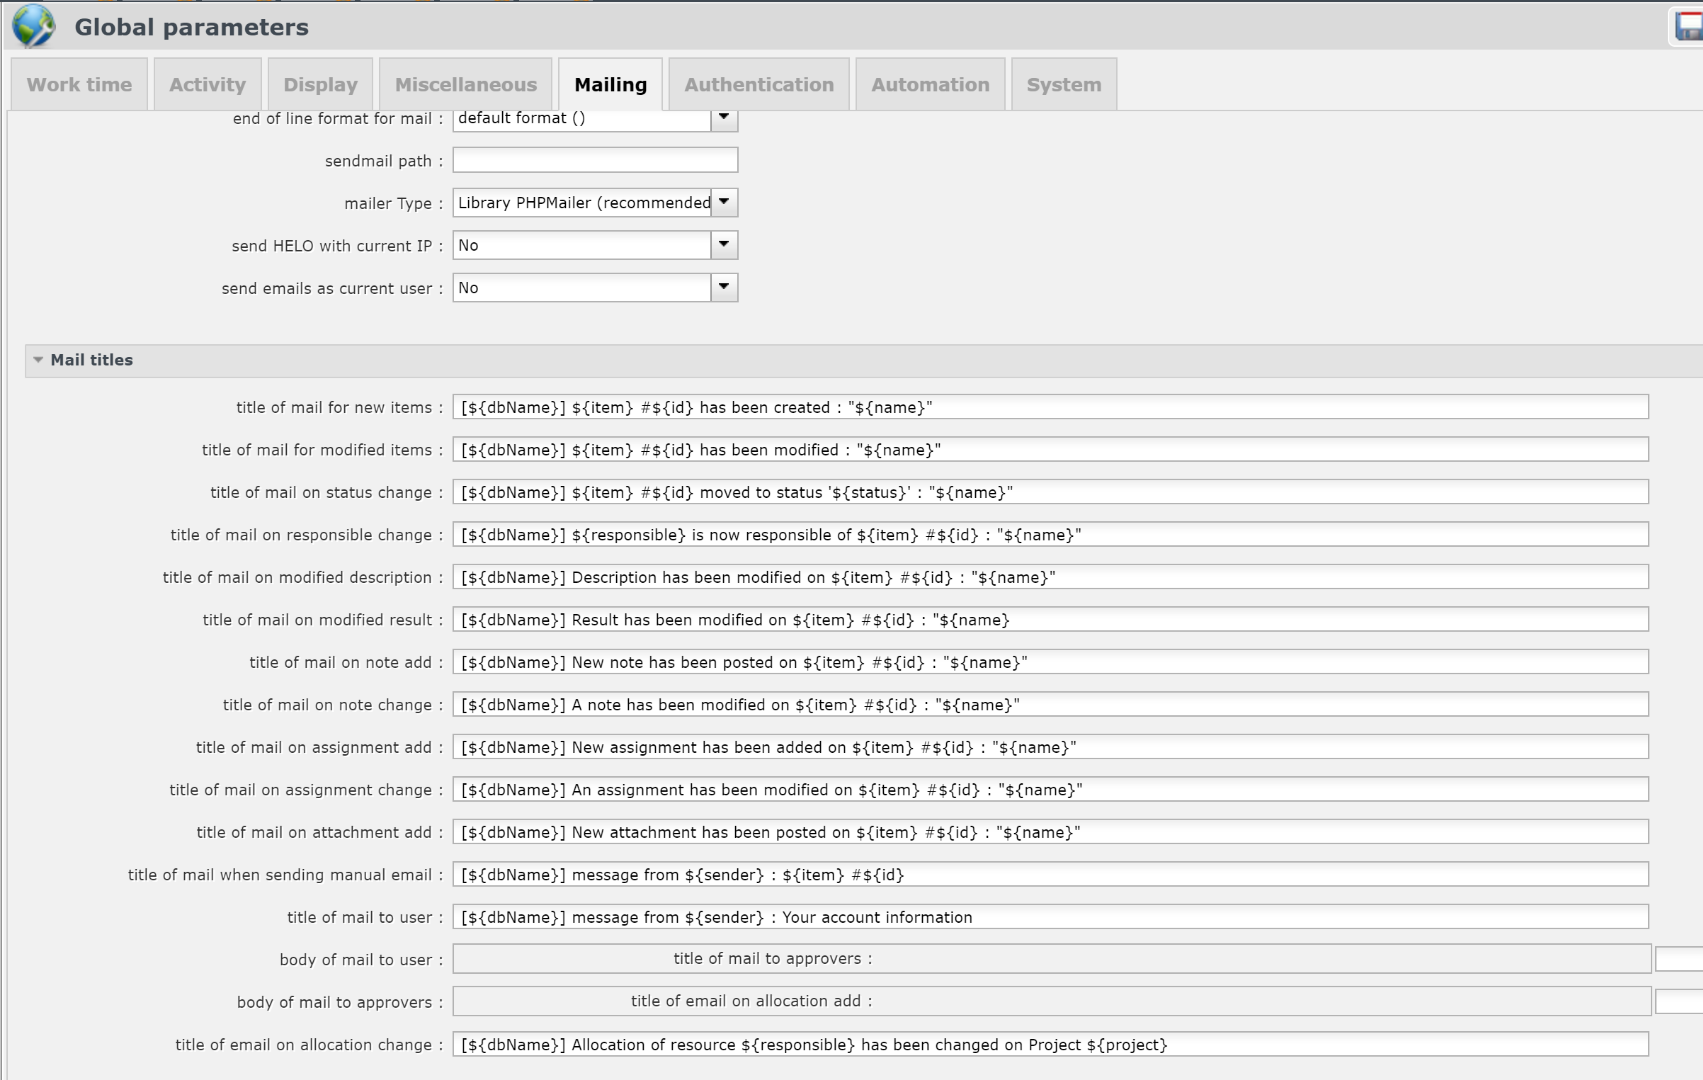Screen dimensions: 1703x1080
Task: Open the send emails as current user dropdown
Action: (724, 288)
